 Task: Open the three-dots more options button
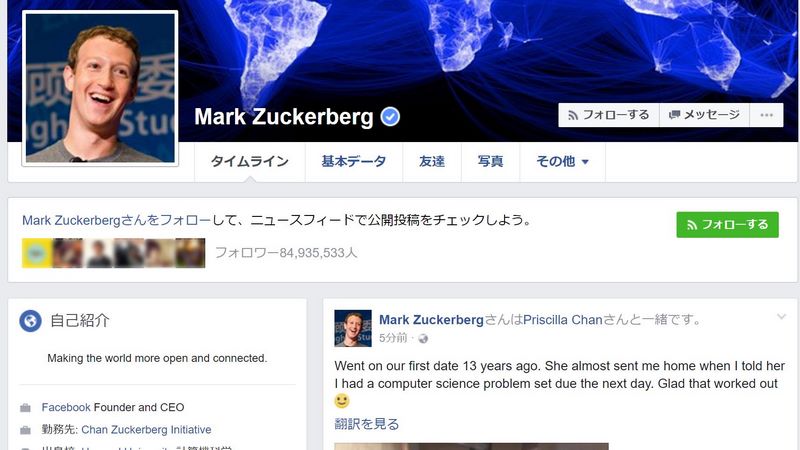[766, 115]
